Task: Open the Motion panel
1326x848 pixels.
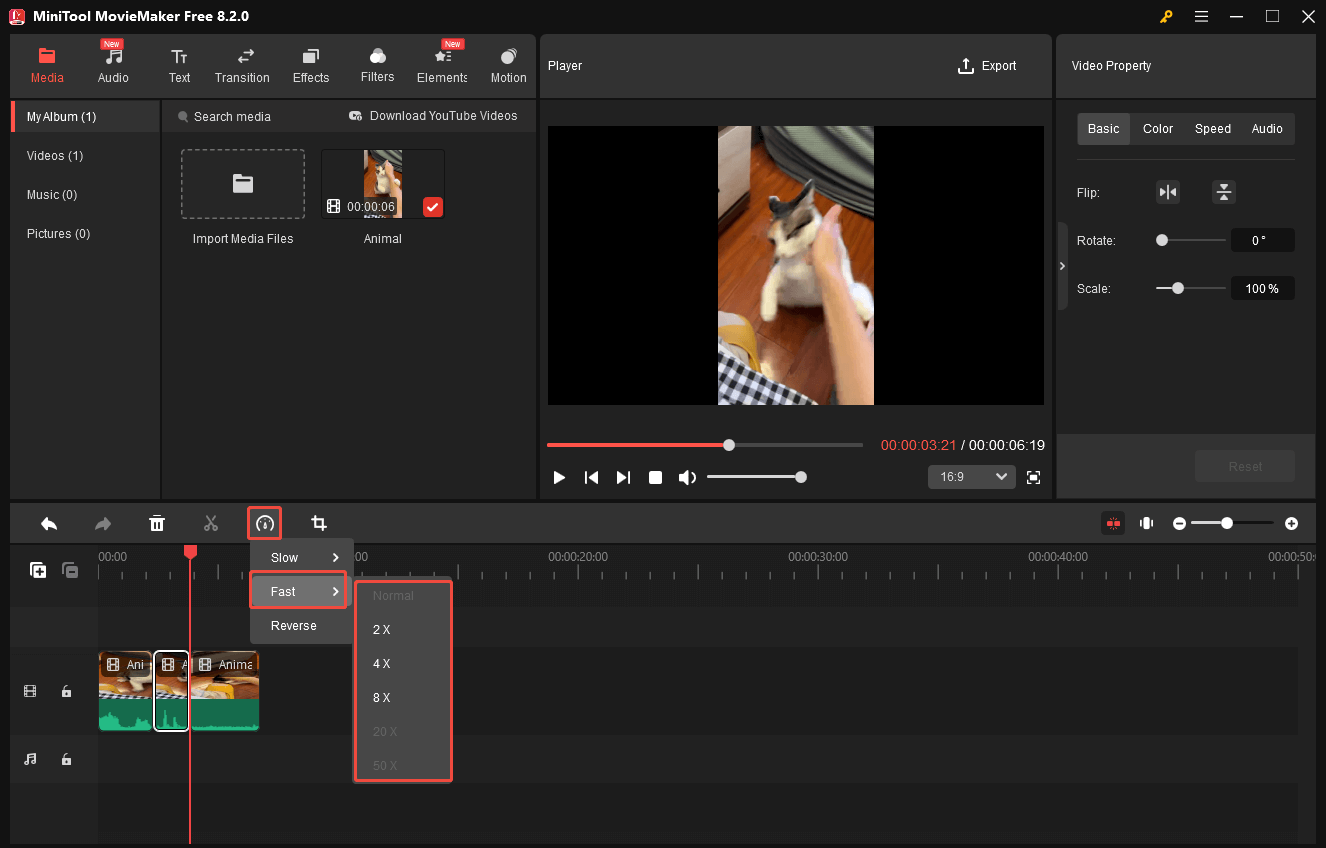Action: click(x=508, y=65)
